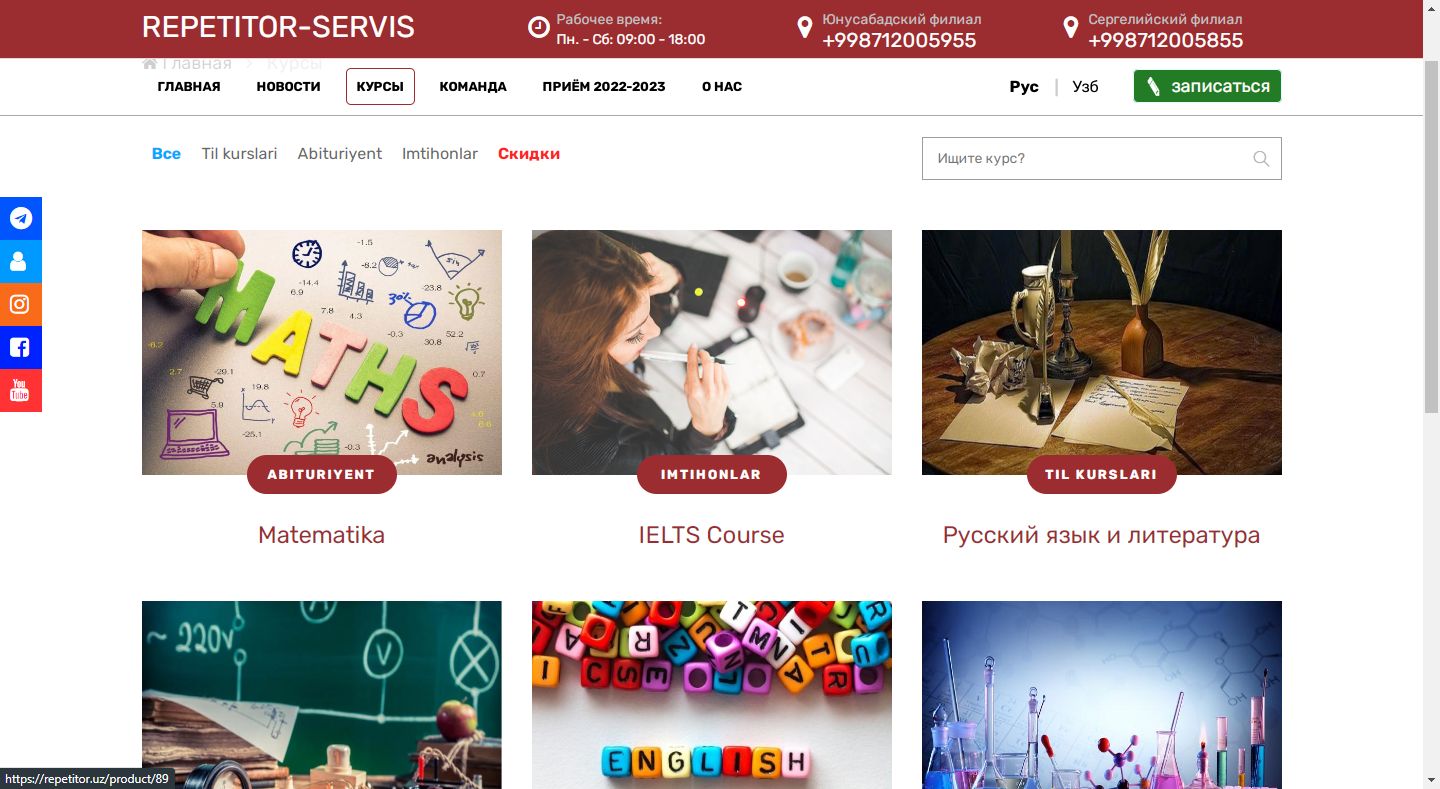The image size is (1440, 789).
Task: Show the Скидки discount filter
Action: click(x=529, y=154)
